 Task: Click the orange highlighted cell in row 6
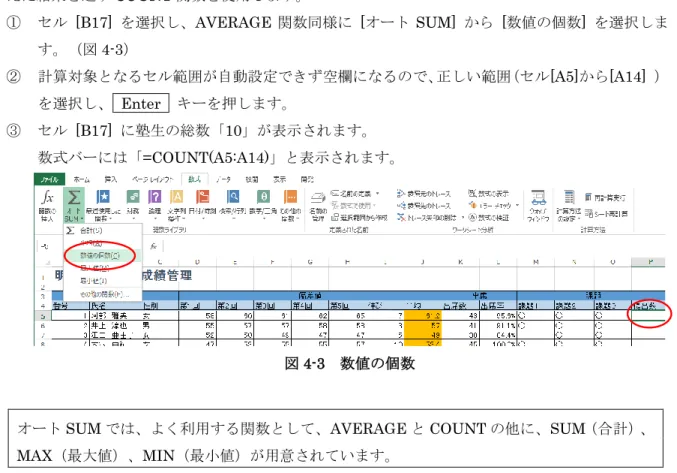pyautogui.click(x=423, y=325)
